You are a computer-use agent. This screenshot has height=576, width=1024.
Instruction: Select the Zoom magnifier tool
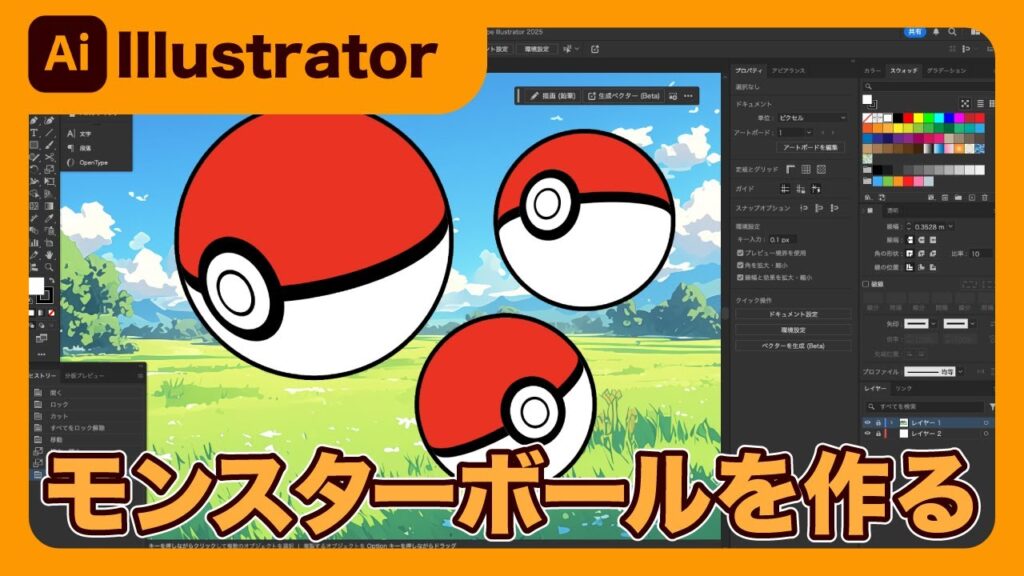point(49,267)
